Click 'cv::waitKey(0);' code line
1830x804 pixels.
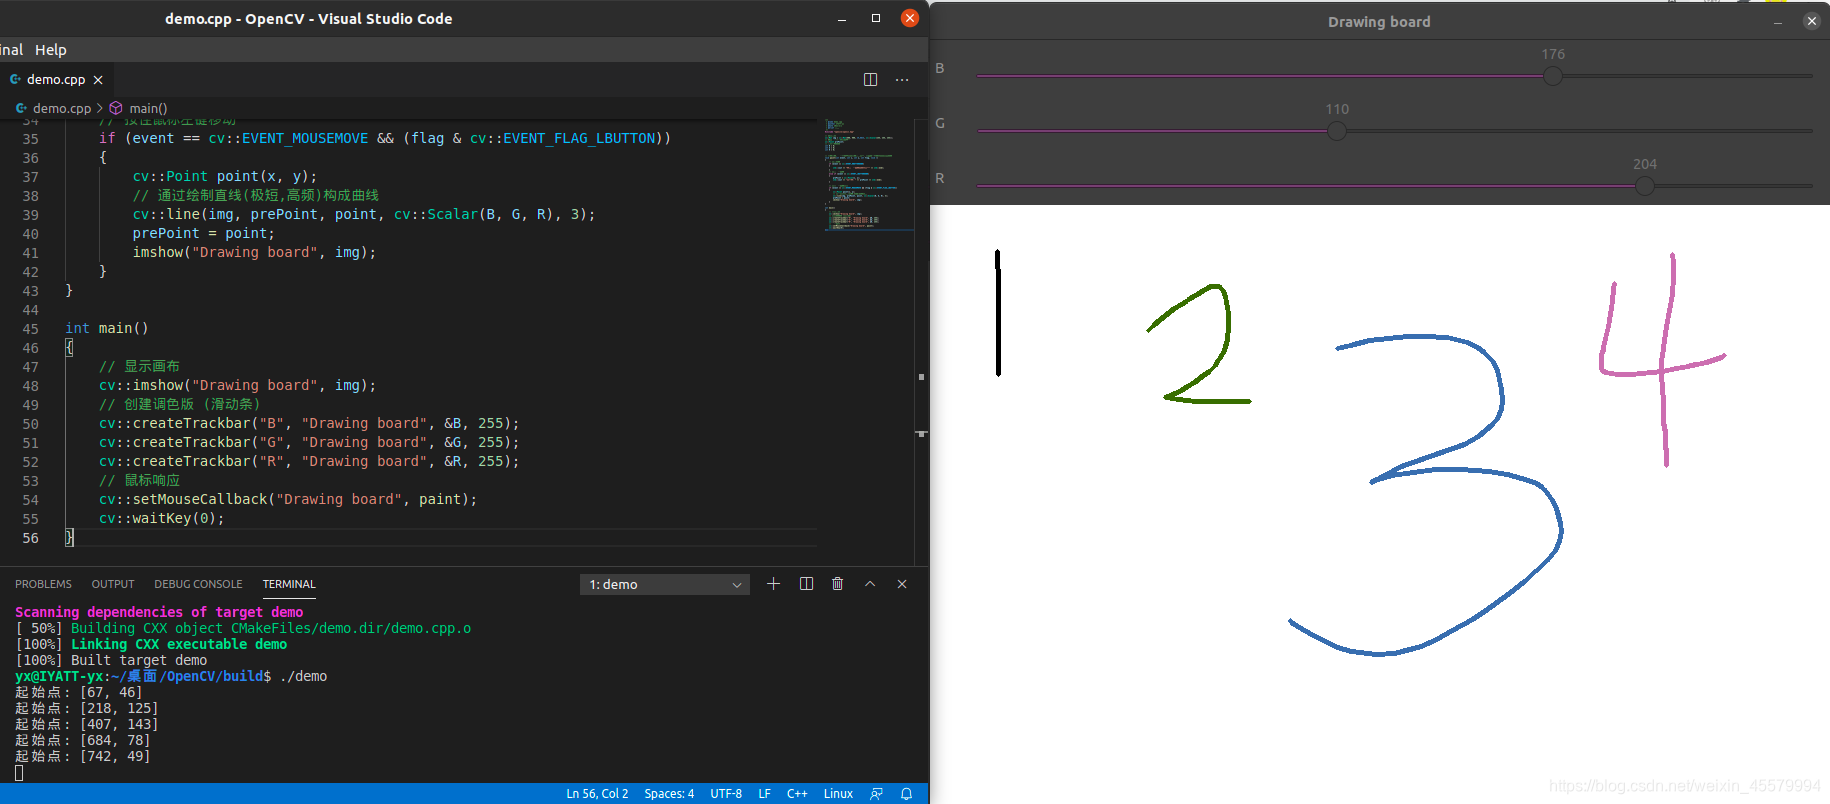pos(161,518)
